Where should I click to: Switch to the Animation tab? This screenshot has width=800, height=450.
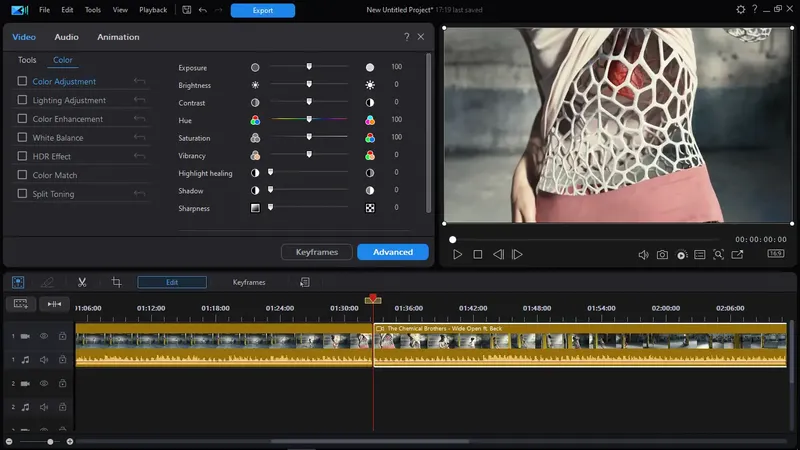coord(118,37)
